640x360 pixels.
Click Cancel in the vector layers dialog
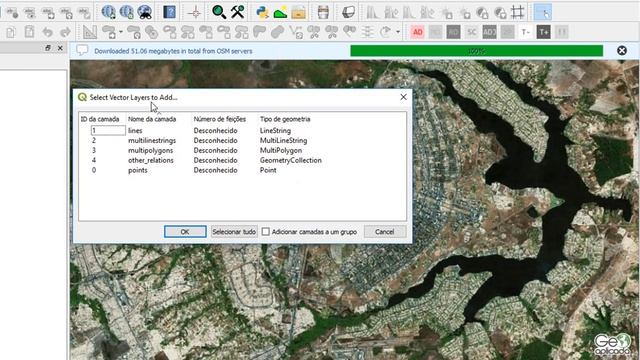(x=384, y=231)
